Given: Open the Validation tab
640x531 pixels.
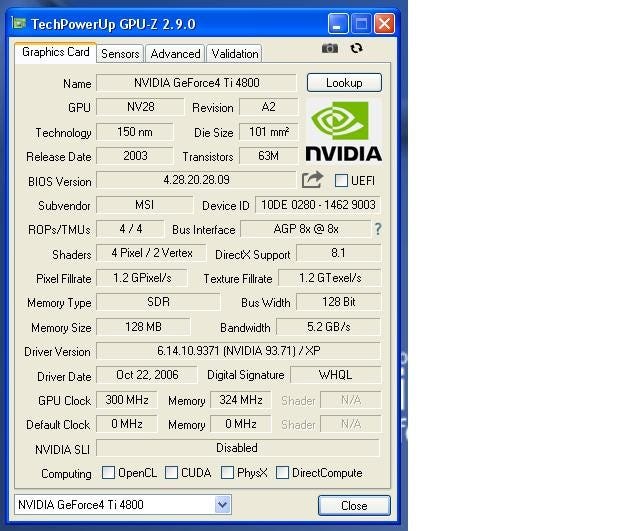Looking at the screenshot, I should point(235,54).
